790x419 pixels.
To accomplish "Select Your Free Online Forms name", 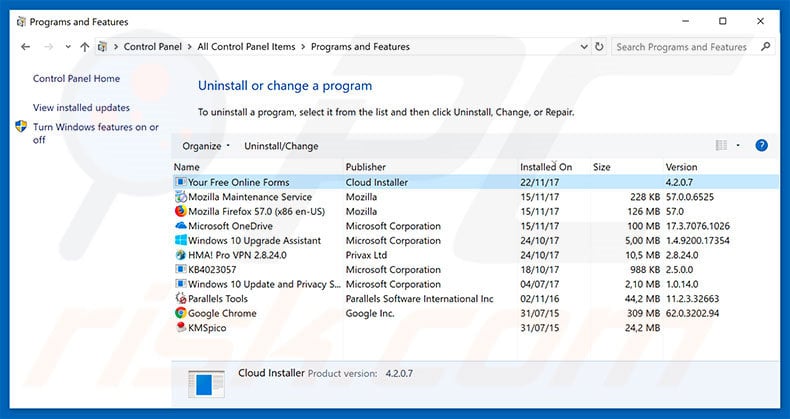I will pos(239,182).
